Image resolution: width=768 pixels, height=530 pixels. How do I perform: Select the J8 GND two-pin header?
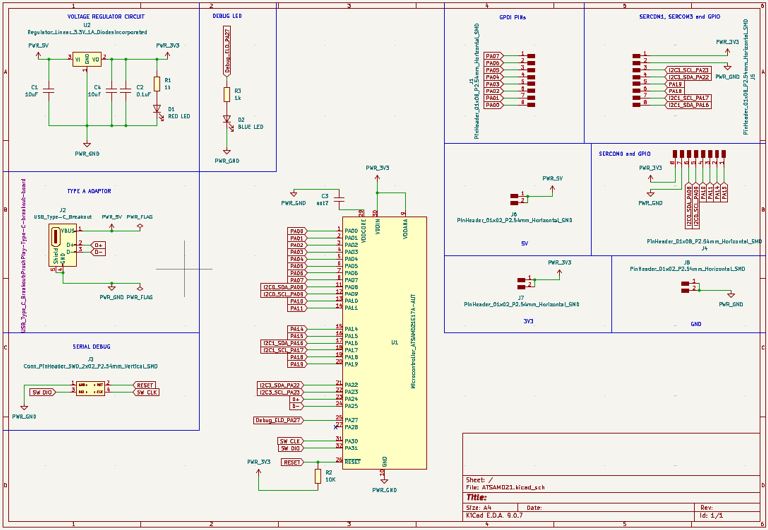click(x=686, y=287)
